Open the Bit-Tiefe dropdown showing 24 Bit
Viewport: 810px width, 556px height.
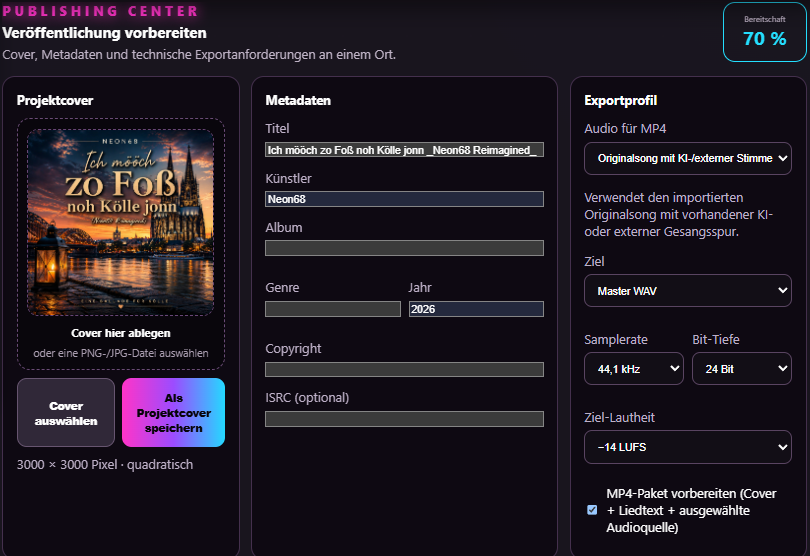point(742,369)
